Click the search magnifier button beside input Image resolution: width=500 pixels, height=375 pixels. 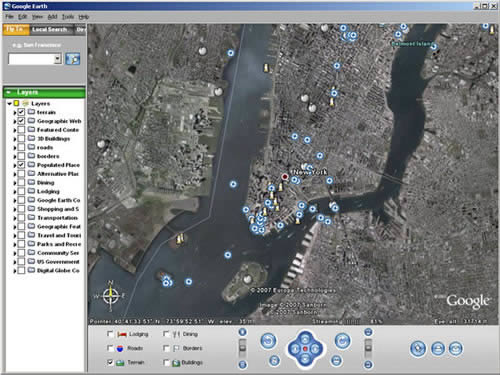[x=72, y=59]
